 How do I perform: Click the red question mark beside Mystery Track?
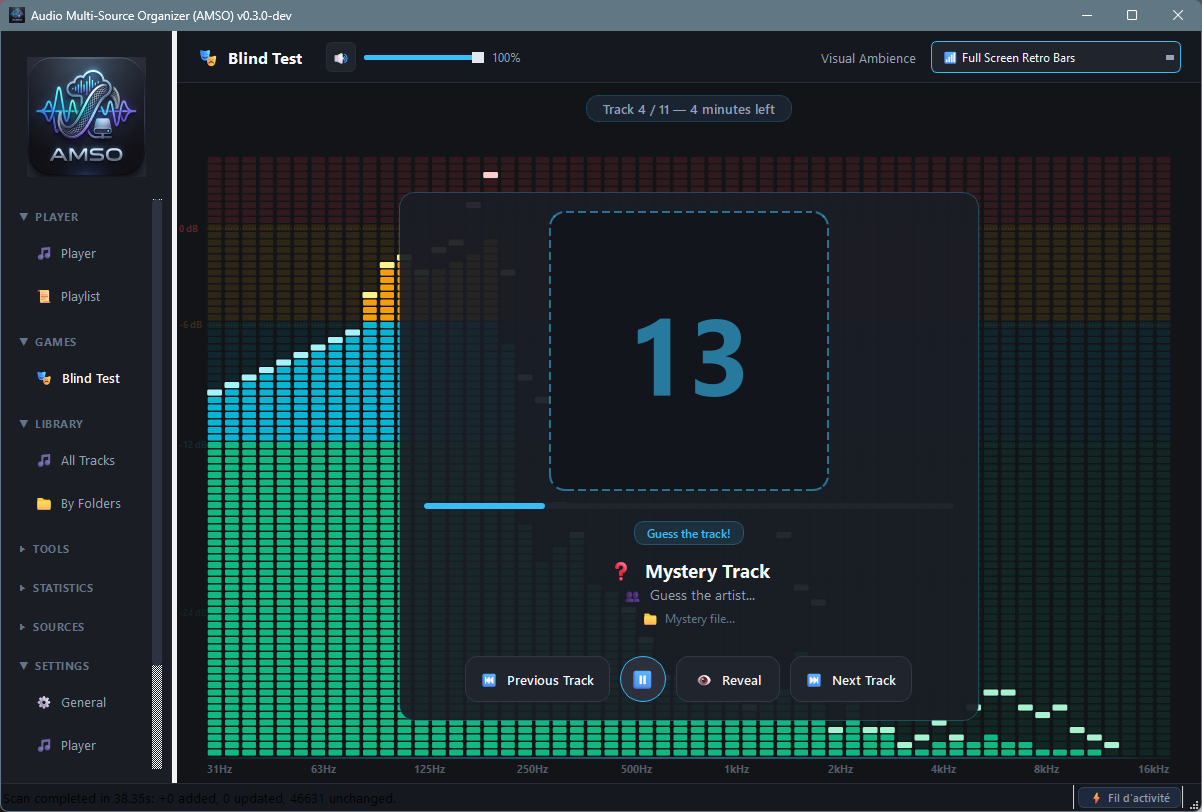(621, 571)
